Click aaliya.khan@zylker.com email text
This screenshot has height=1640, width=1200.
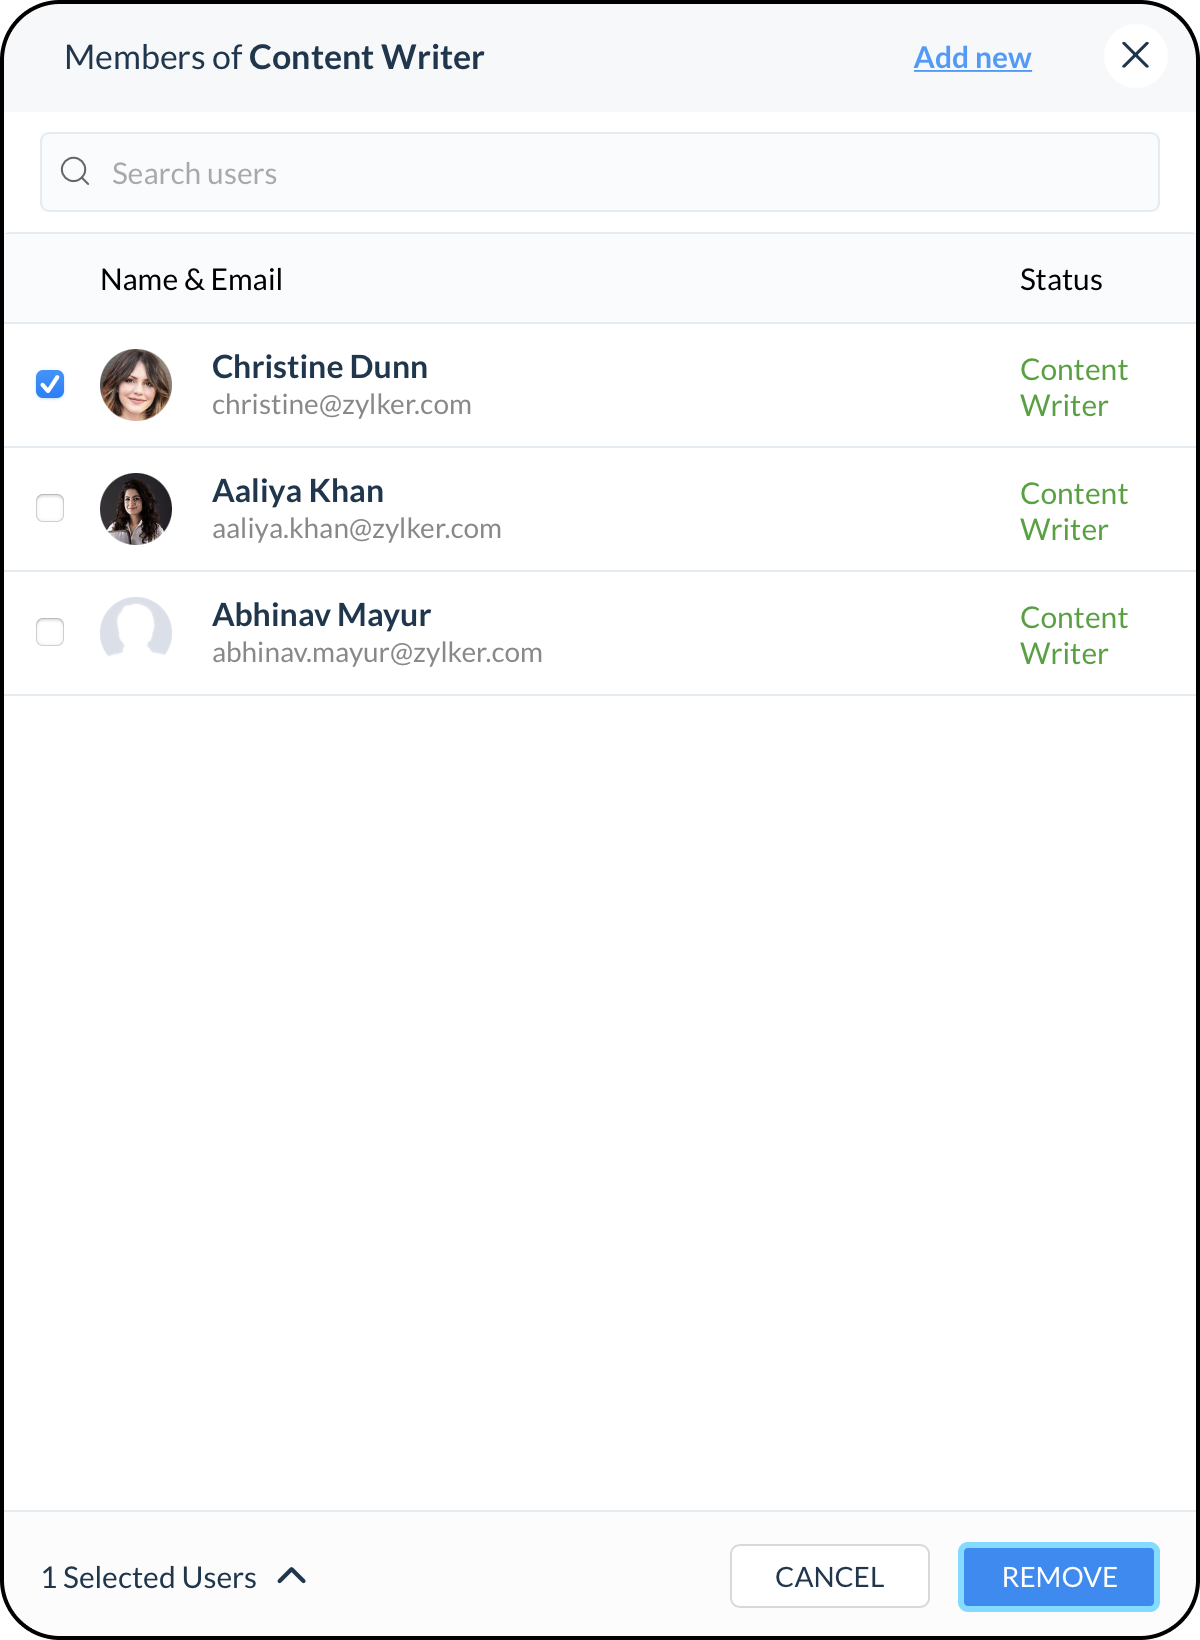357,529
